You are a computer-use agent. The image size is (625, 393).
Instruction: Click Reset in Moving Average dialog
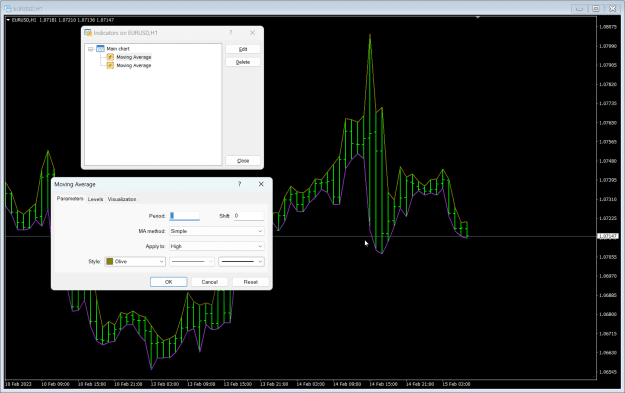pos(251,282)
